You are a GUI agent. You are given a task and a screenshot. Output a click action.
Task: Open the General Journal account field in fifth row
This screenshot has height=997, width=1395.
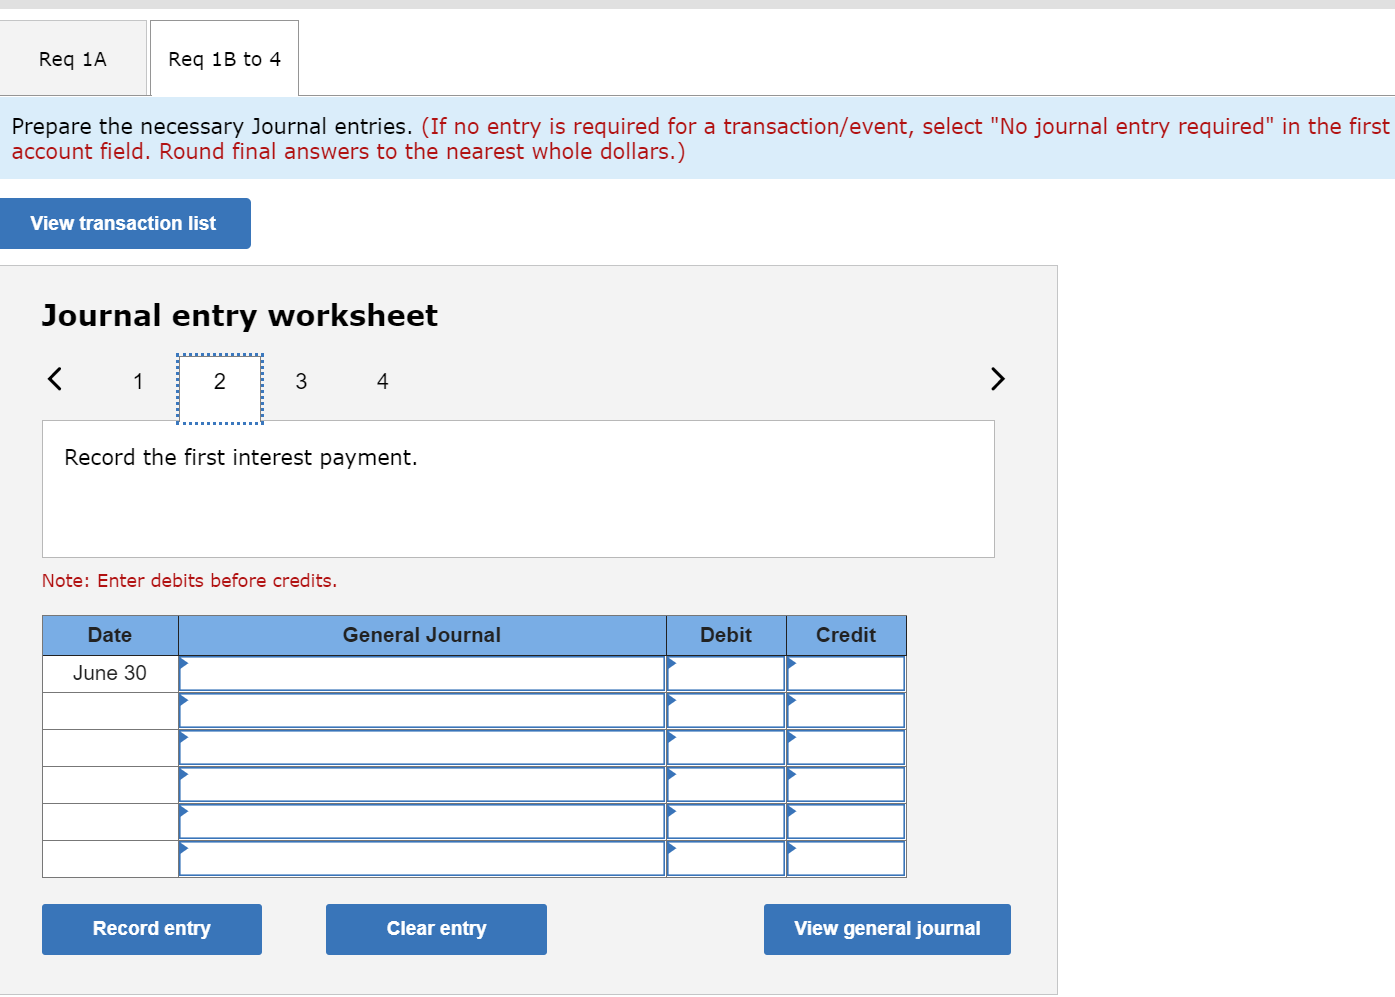[422, 821]
